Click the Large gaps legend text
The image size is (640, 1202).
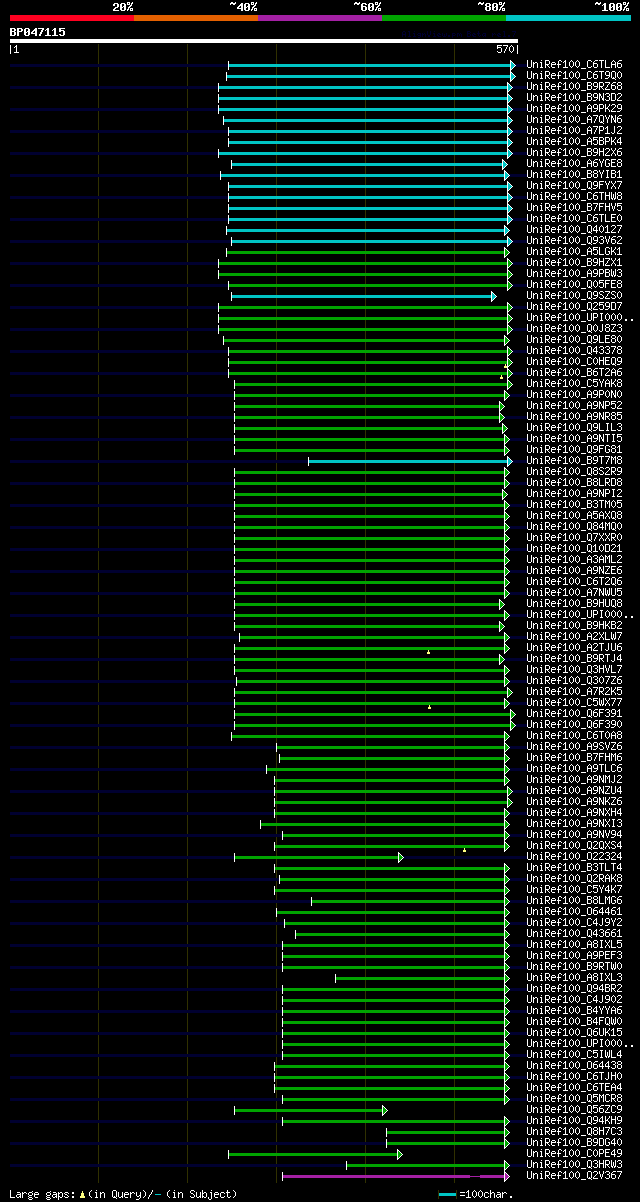pyautogui.click(x=123, y=1194)
